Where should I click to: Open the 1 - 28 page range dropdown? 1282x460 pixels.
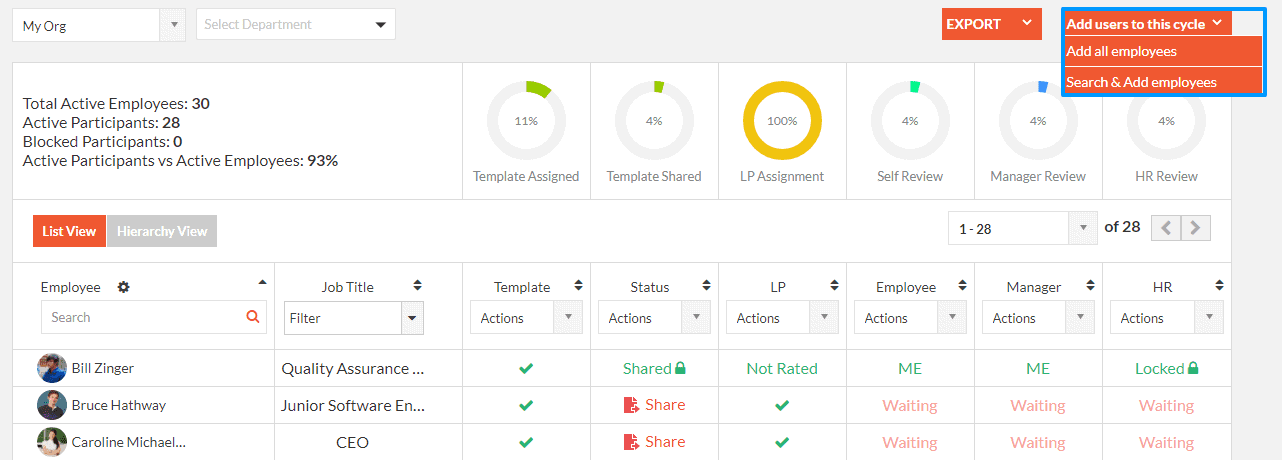1023,228
